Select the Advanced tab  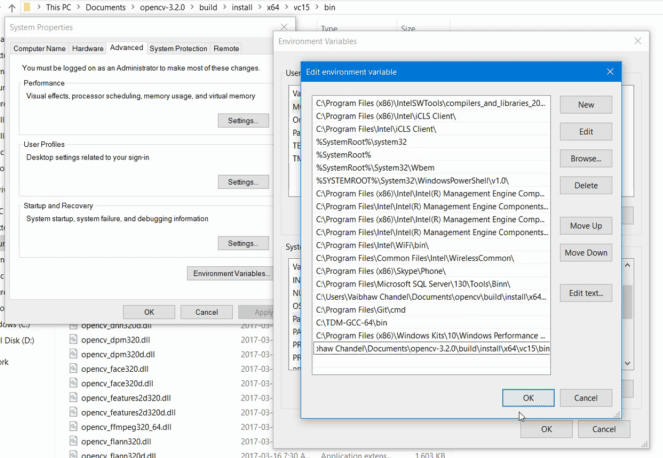point(126,48)
